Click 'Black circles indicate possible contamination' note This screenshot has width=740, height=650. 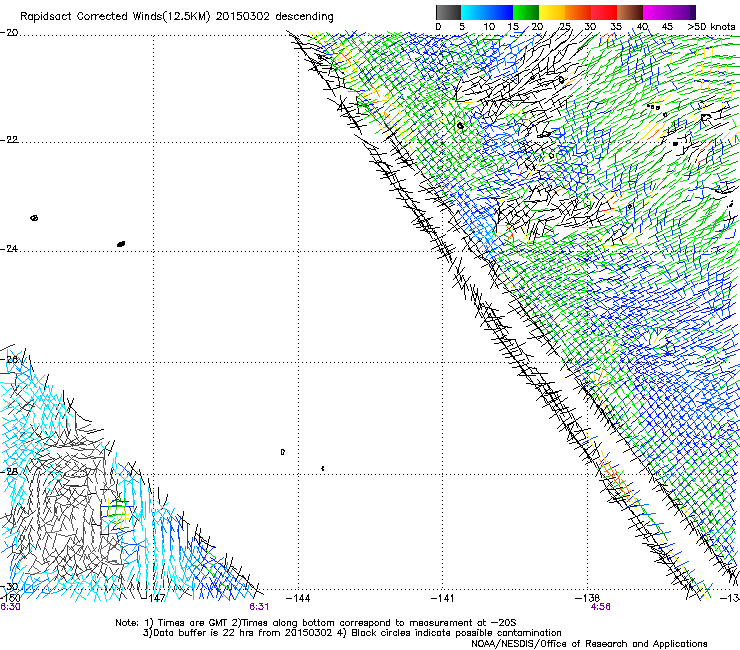click(456, 633)
